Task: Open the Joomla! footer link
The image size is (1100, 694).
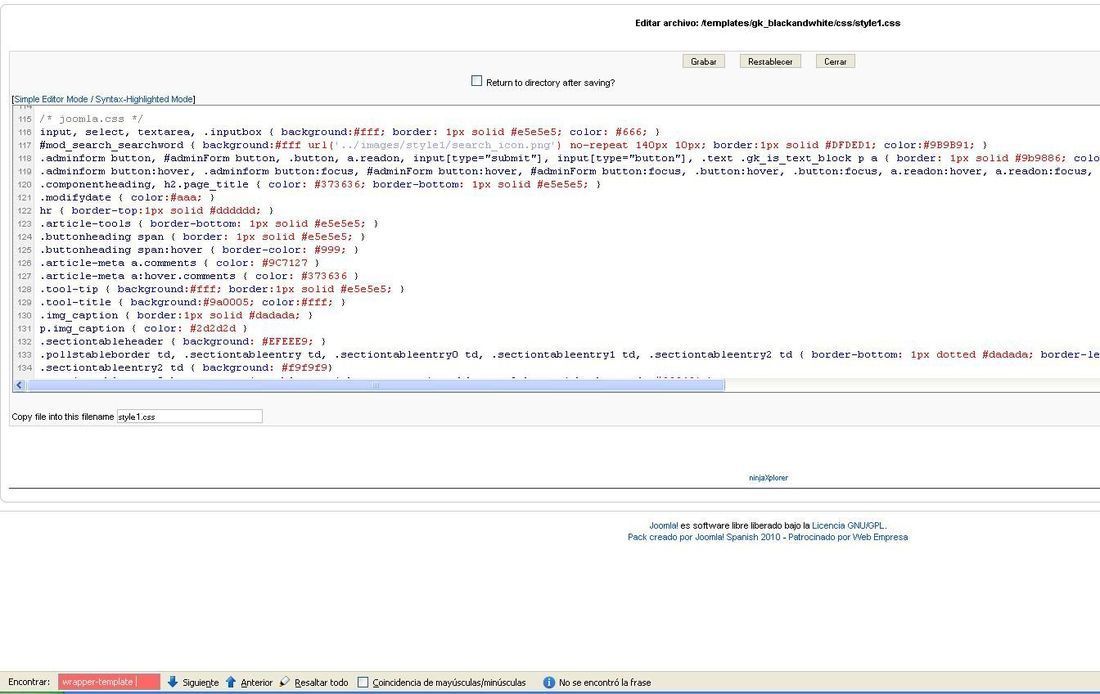Action: [663, 526]
